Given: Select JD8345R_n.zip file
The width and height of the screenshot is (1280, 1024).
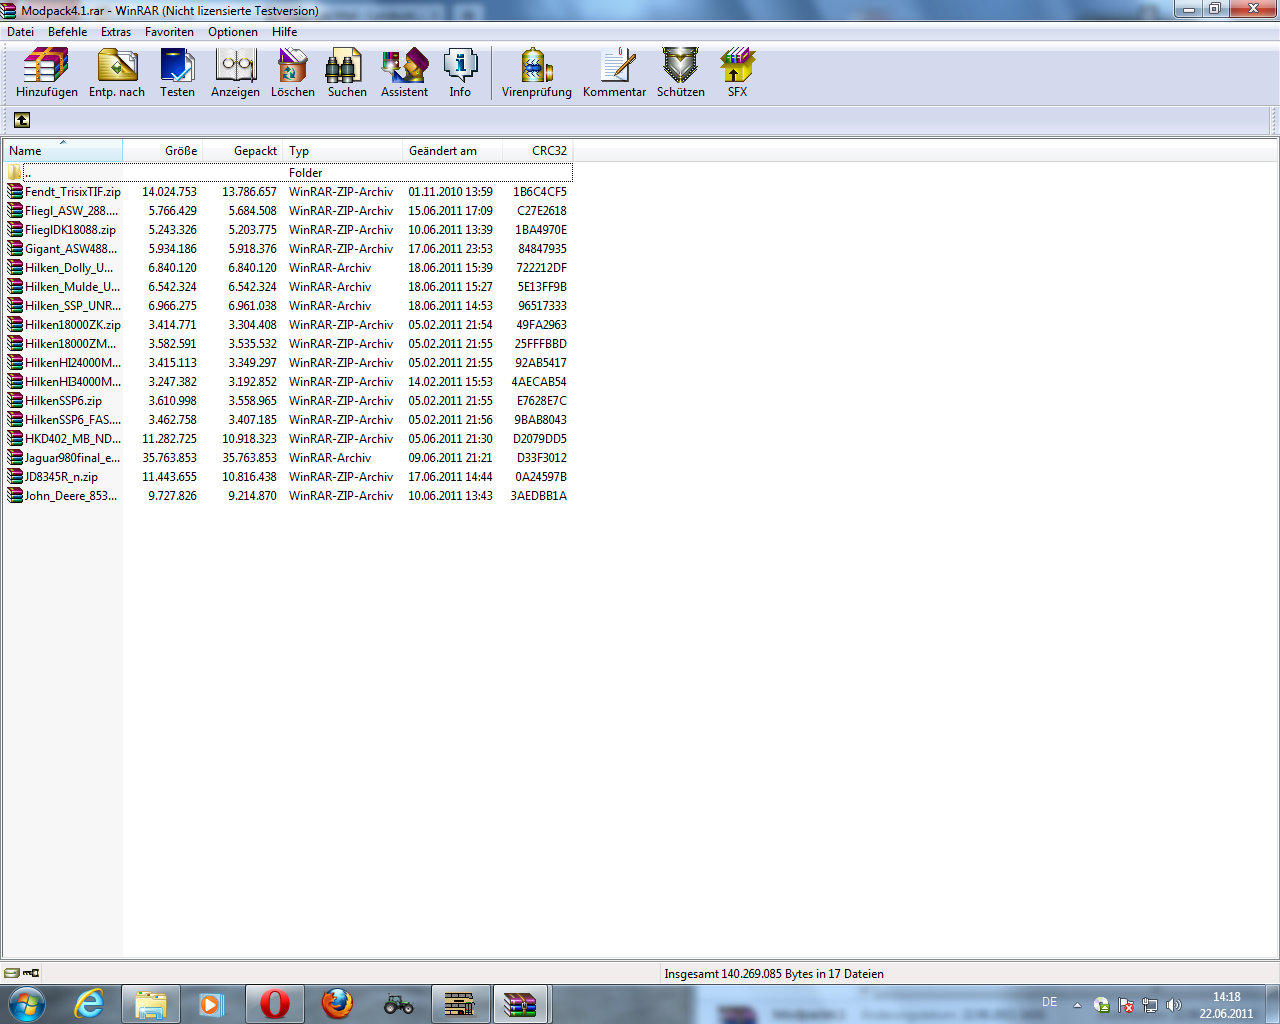Looking at the screenshot, I should [x=288, y=477].
